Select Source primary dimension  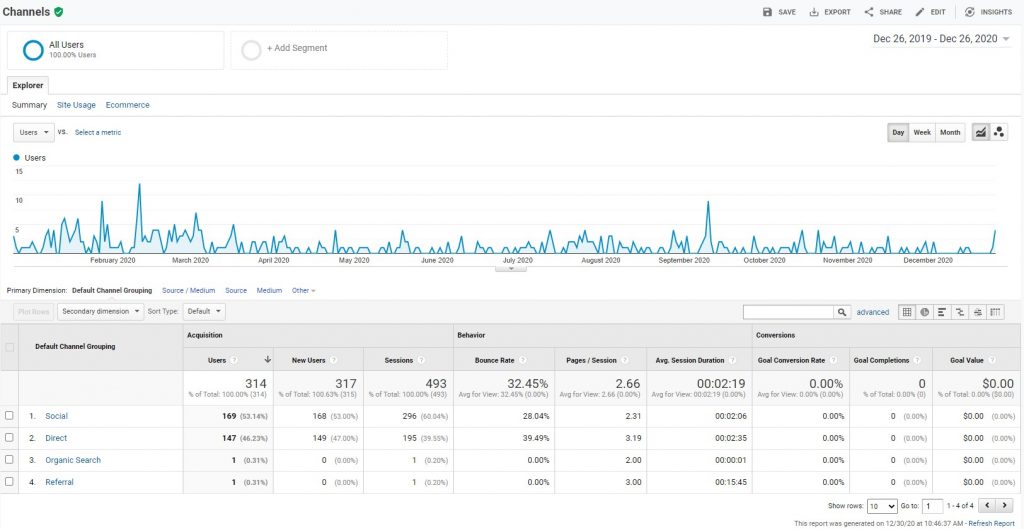click(236, 291)
